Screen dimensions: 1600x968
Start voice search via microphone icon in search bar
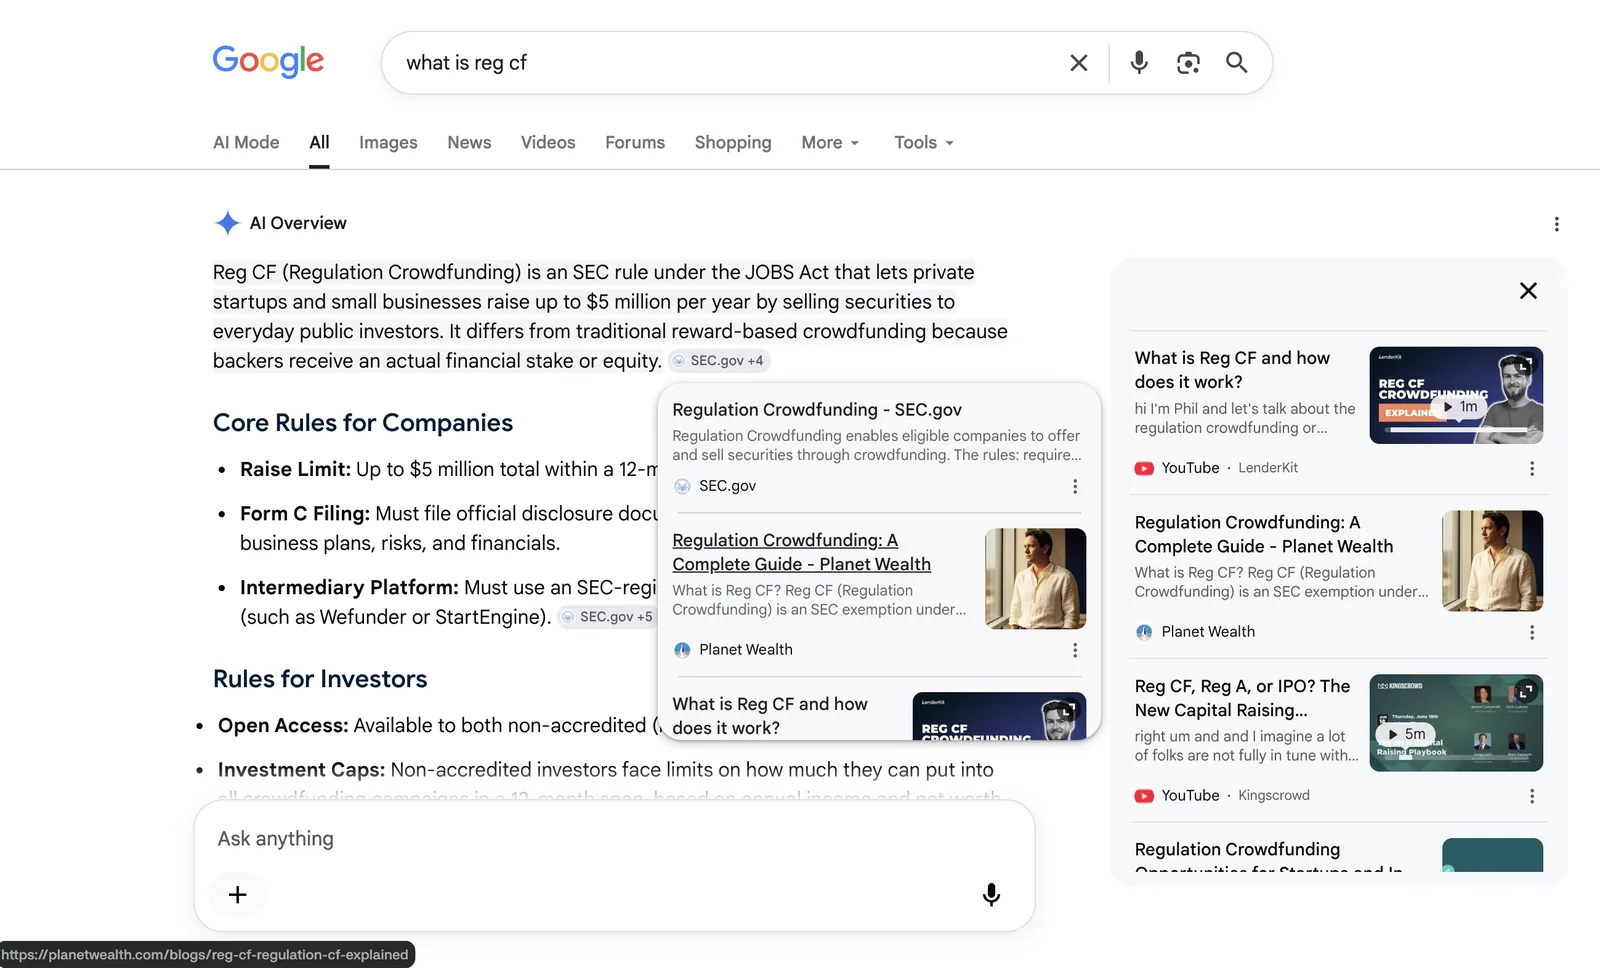pos(1139,63)
